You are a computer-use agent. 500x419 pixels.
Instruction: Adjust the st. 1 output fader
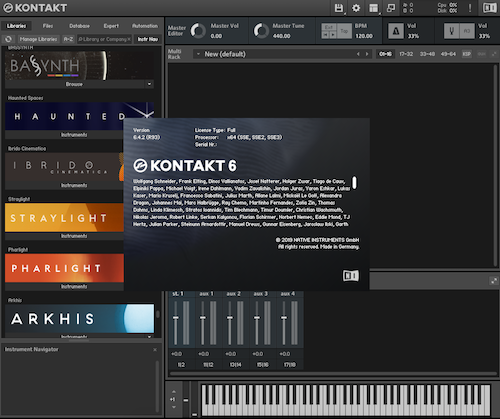tap(176, 318)
